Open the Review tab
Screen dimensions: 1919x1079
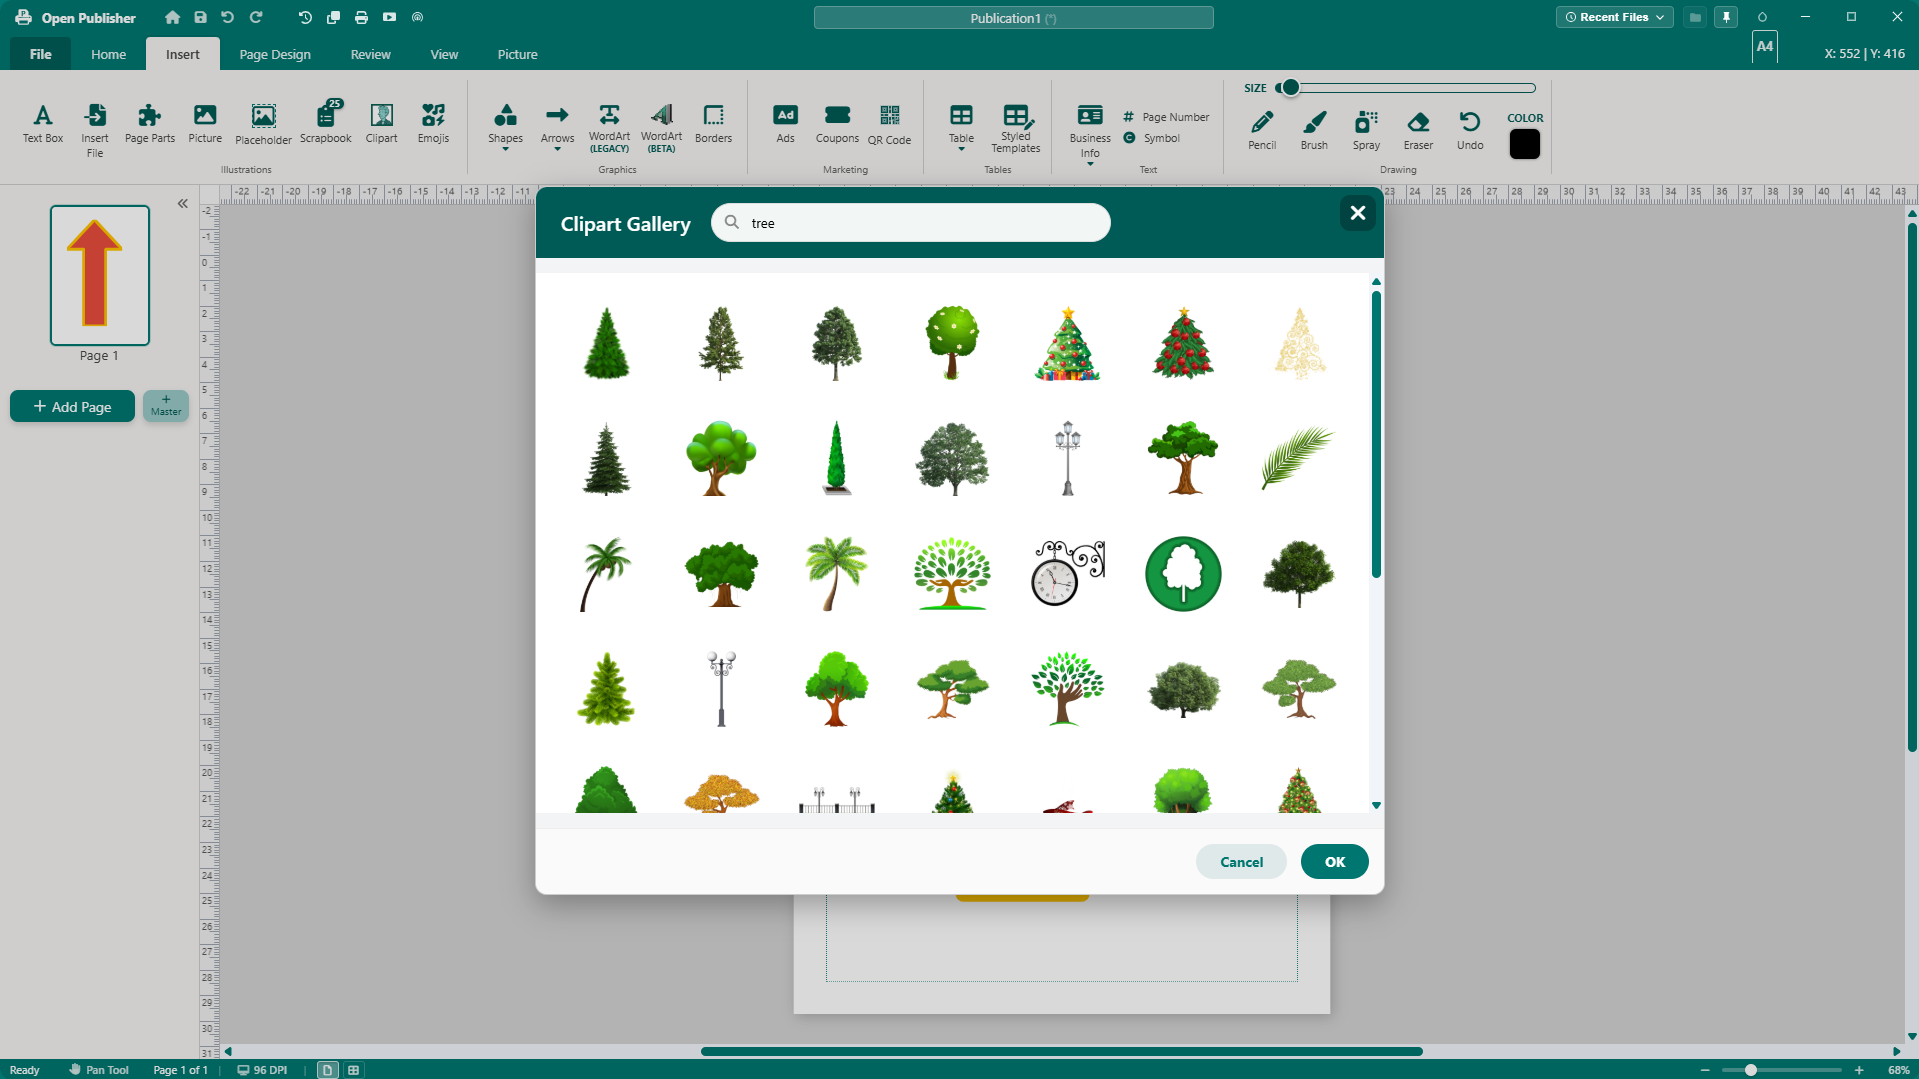(x=370, y=54)
